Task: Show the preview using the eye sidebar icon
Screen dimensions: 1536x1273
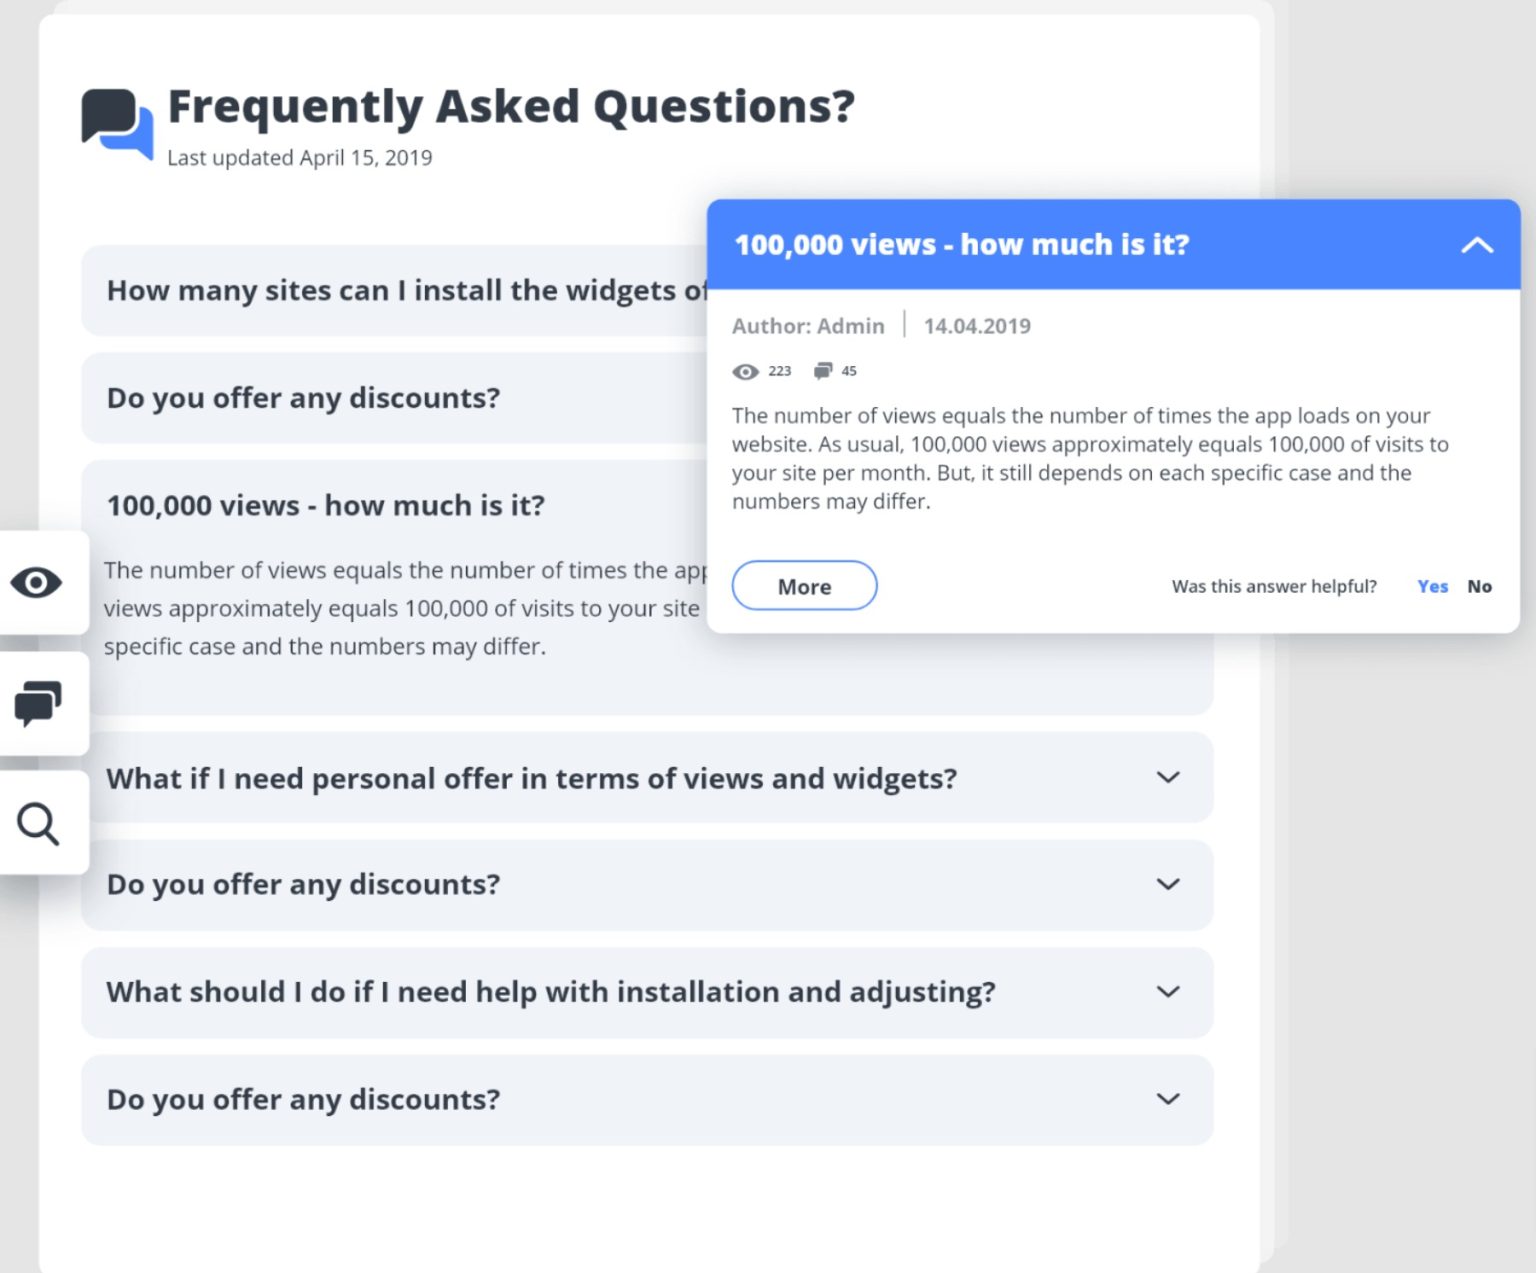Action: point(37,583)
